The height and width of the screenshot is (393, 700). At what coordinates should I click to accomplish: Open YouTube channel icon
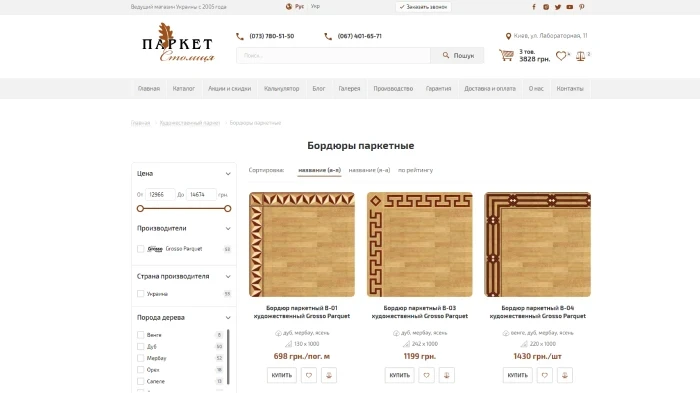click(570, 7)
